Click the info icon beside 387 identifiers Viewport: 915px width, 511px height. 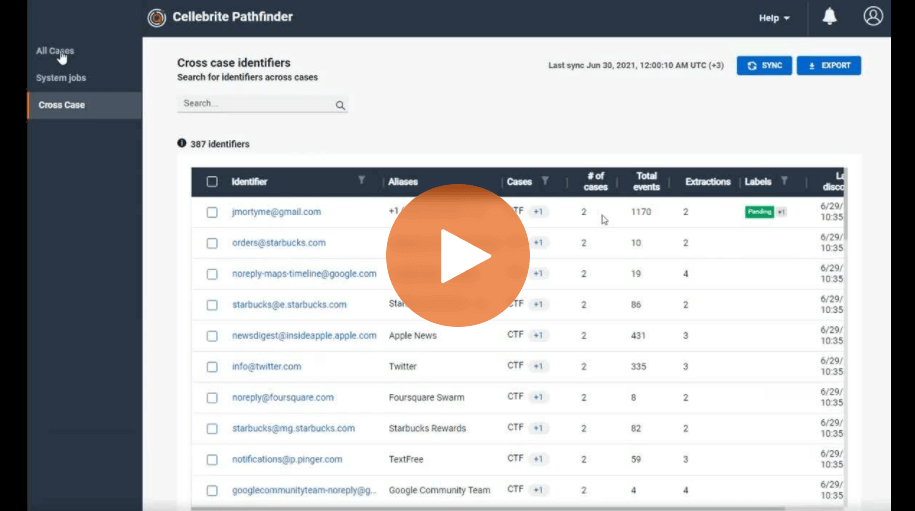pyautogui.click(x=181, y=143)
